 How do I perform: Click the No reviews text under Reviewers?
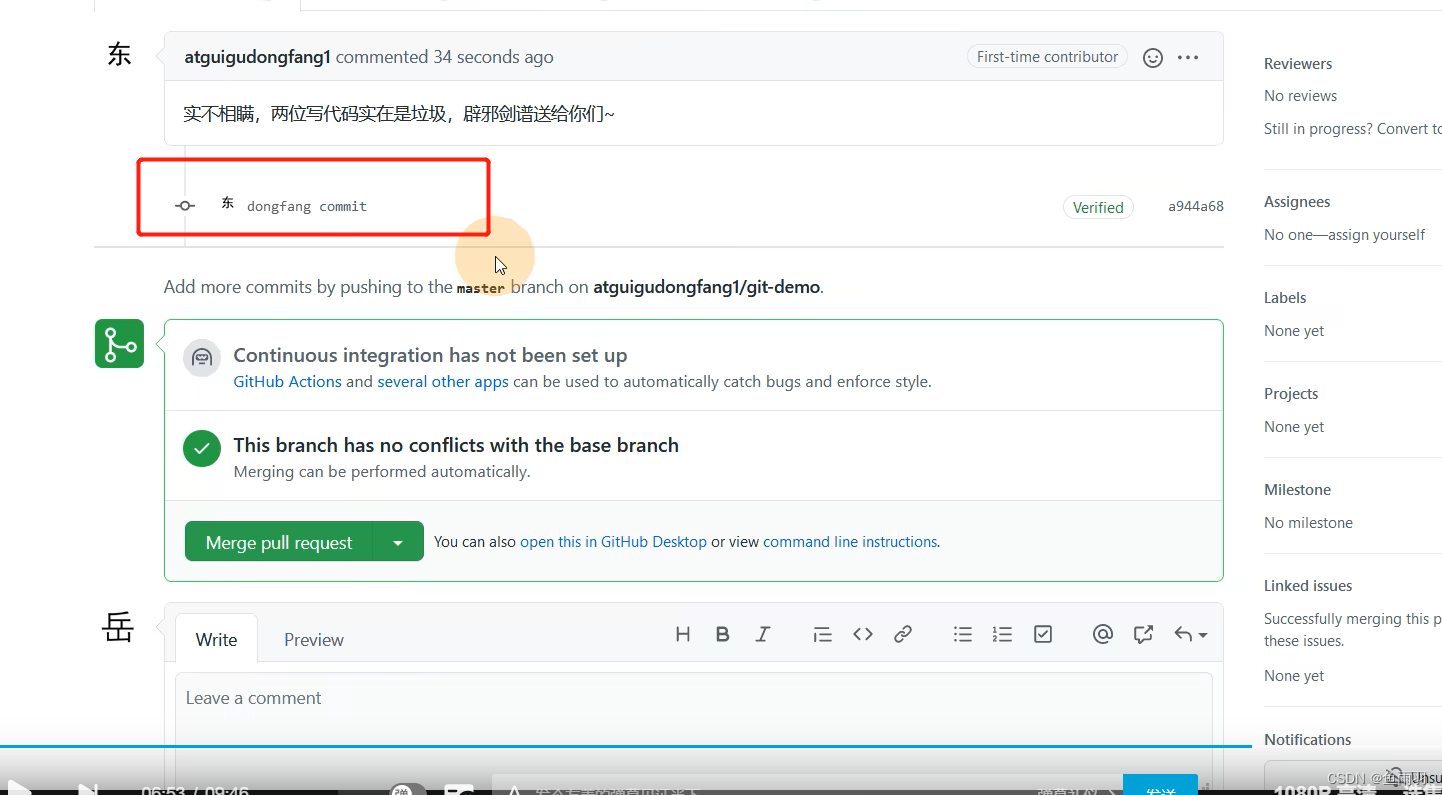(1300, 96)
